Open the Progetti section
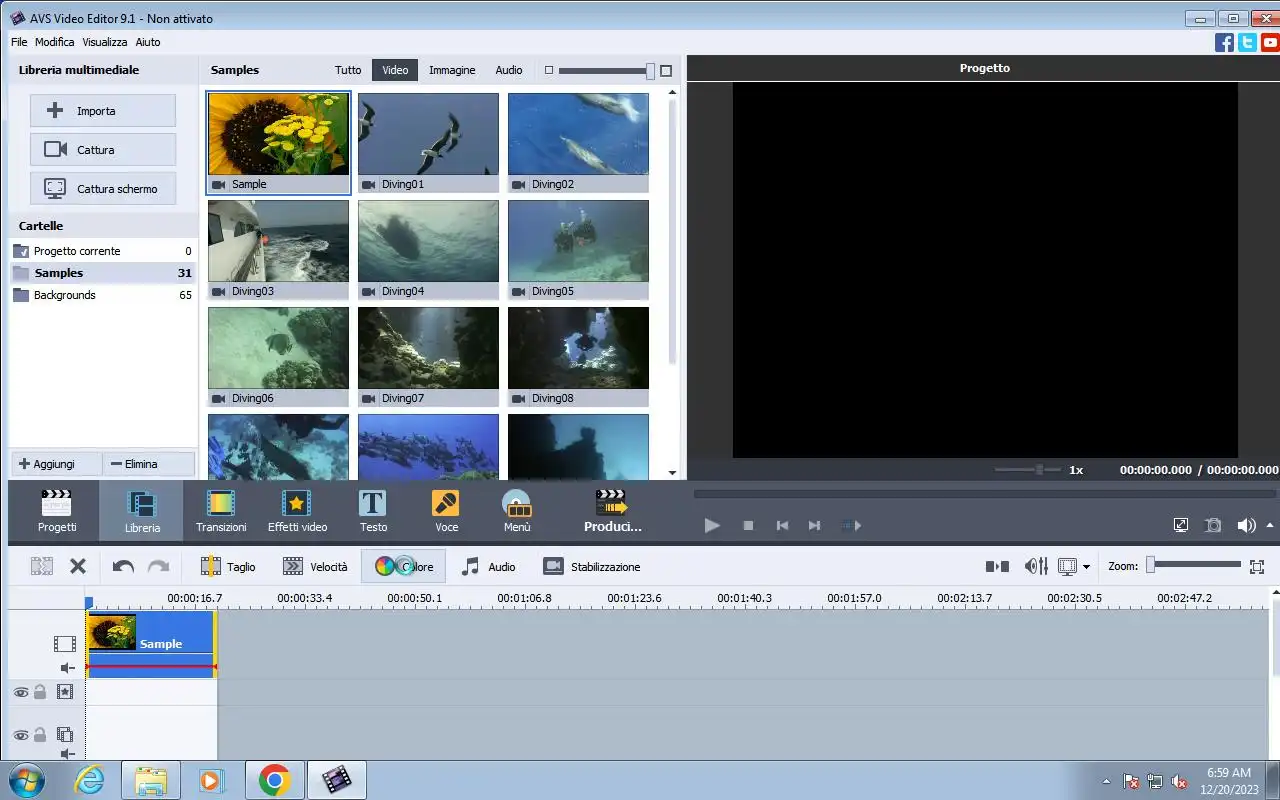Screen dimensions: 1280x800 click(57, 511)
